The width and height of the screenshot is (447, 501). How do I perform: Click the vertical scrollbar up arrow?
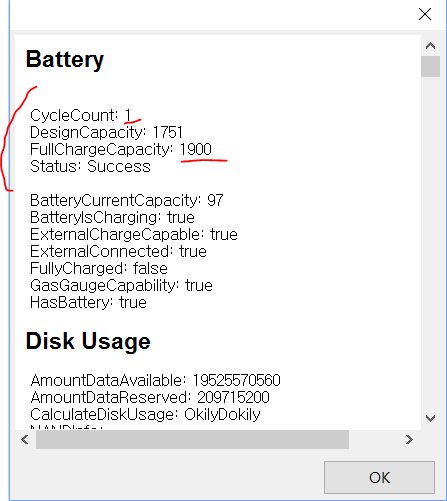click(x=430, y=46)
